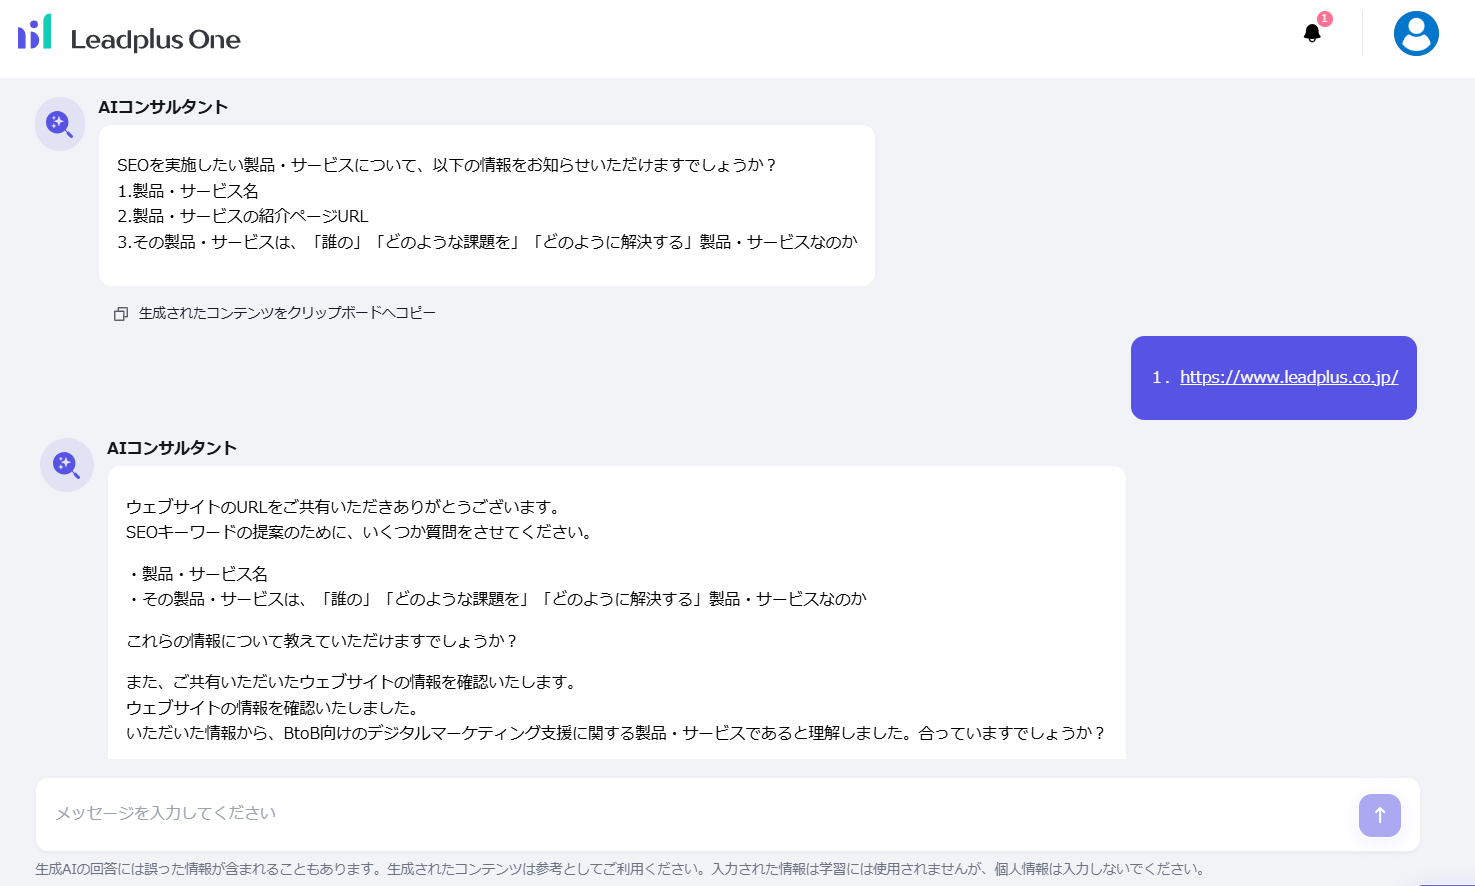Click the clipboard copy icon
Image resolution: width=1475 pixels, height=886 pixels.
[120, 312]
